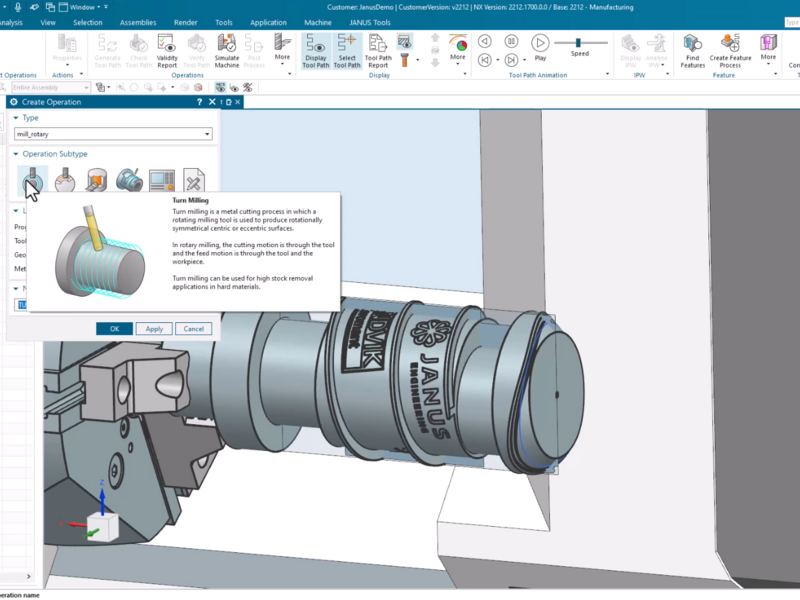Open the Application ribbon tab

268,22
